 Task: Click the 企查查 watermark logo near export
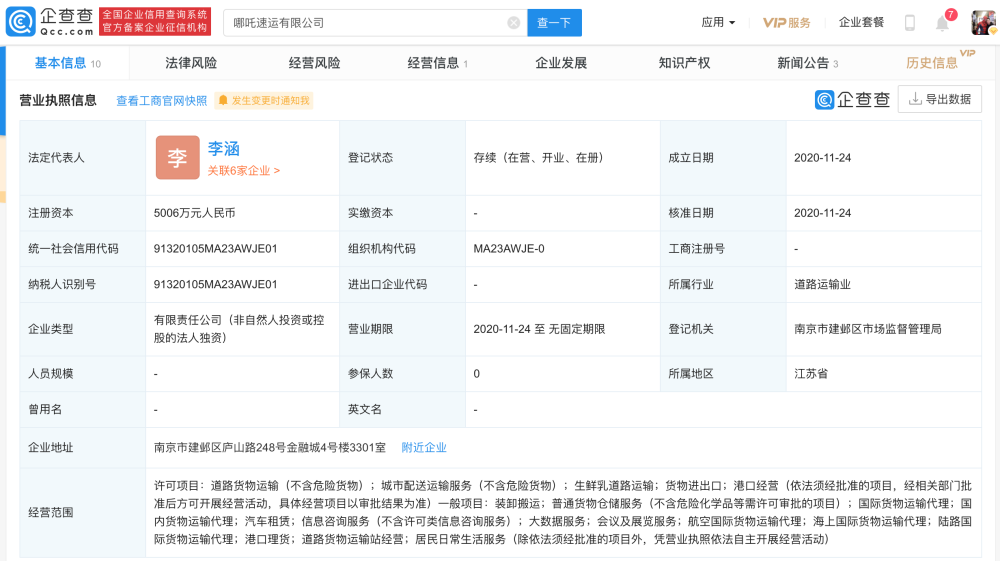852,99
